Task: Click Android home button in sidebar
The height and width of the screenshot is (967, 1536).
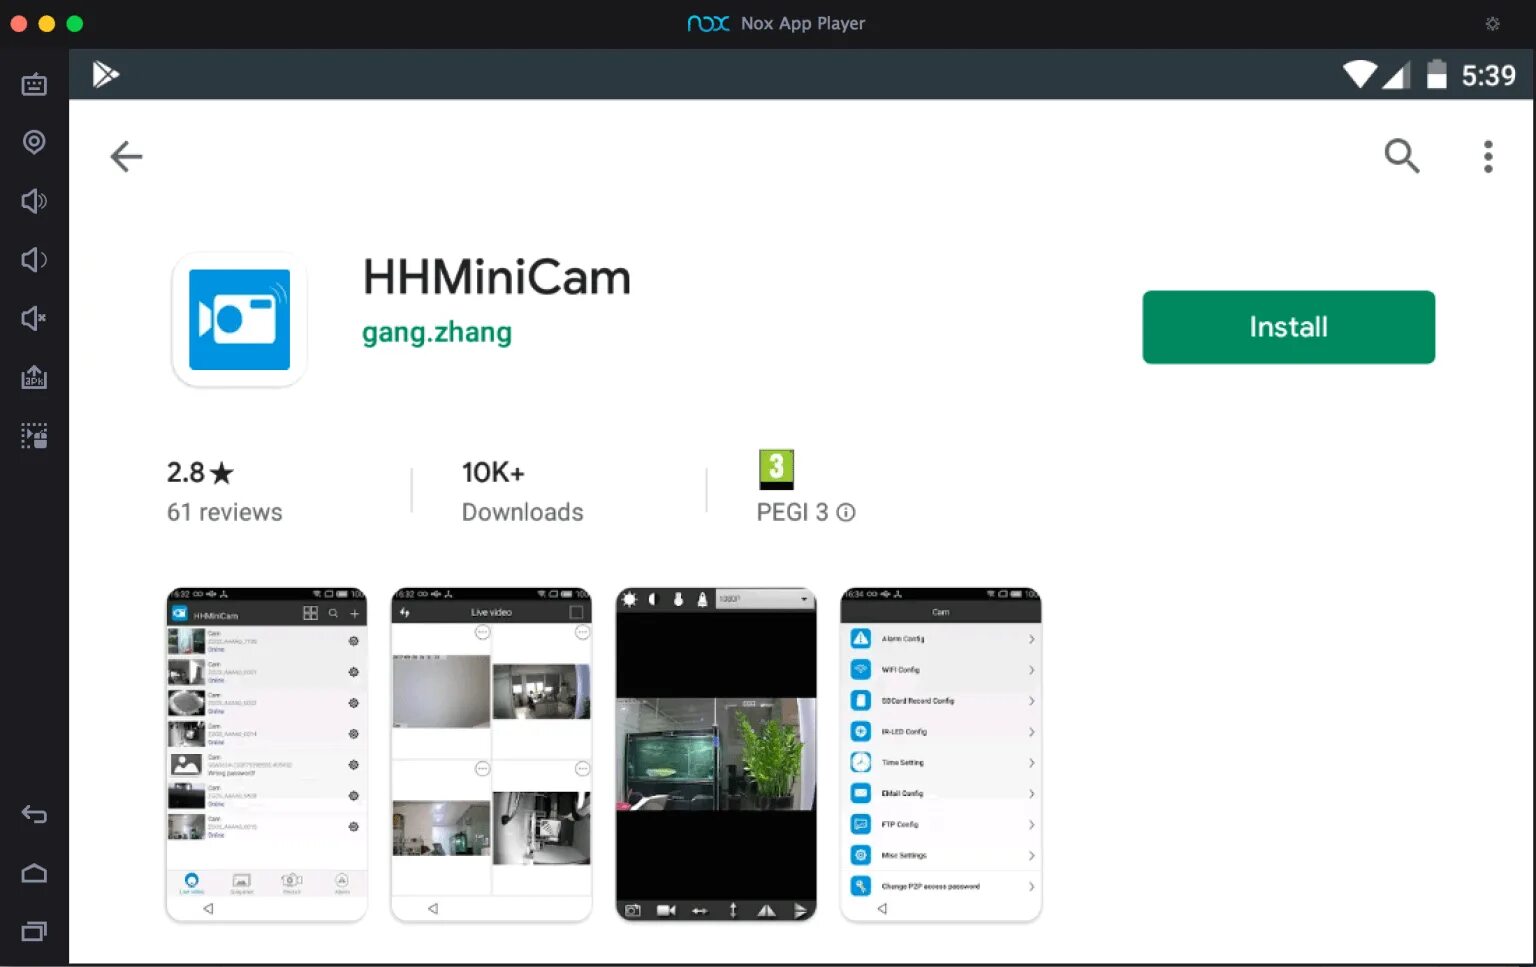Action: [x=34, y=873]
